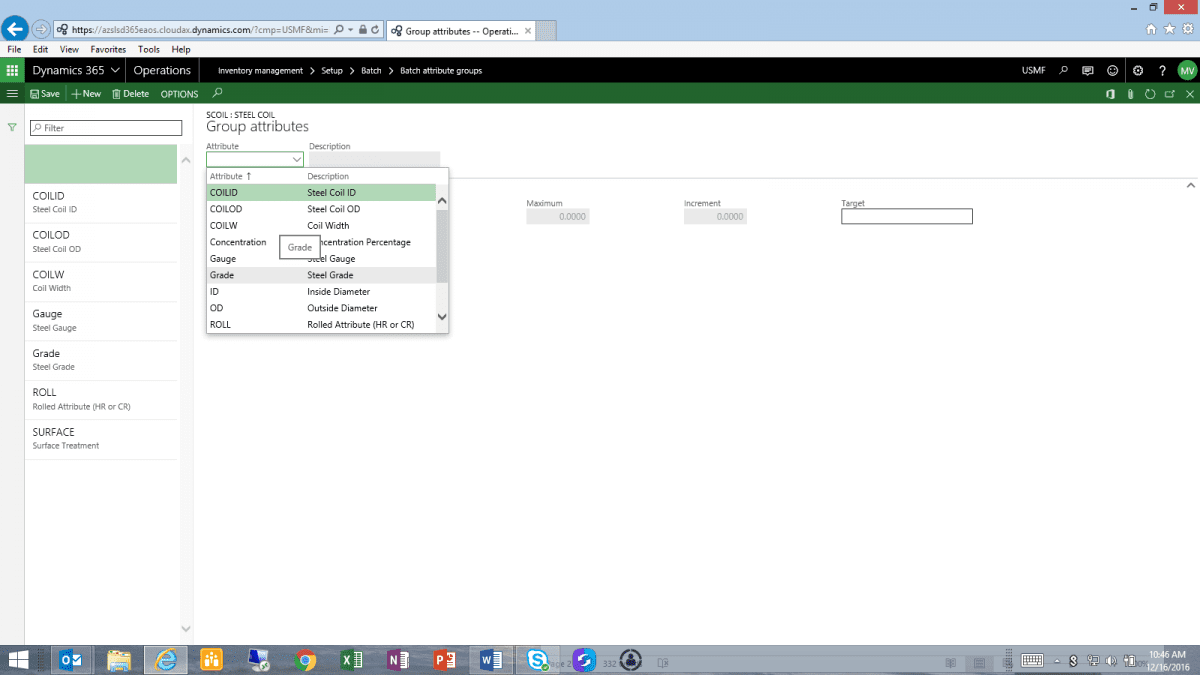Open the Favorites menu in browser
This screenshot has height=675, width=1200.
[x=108, y=49]
